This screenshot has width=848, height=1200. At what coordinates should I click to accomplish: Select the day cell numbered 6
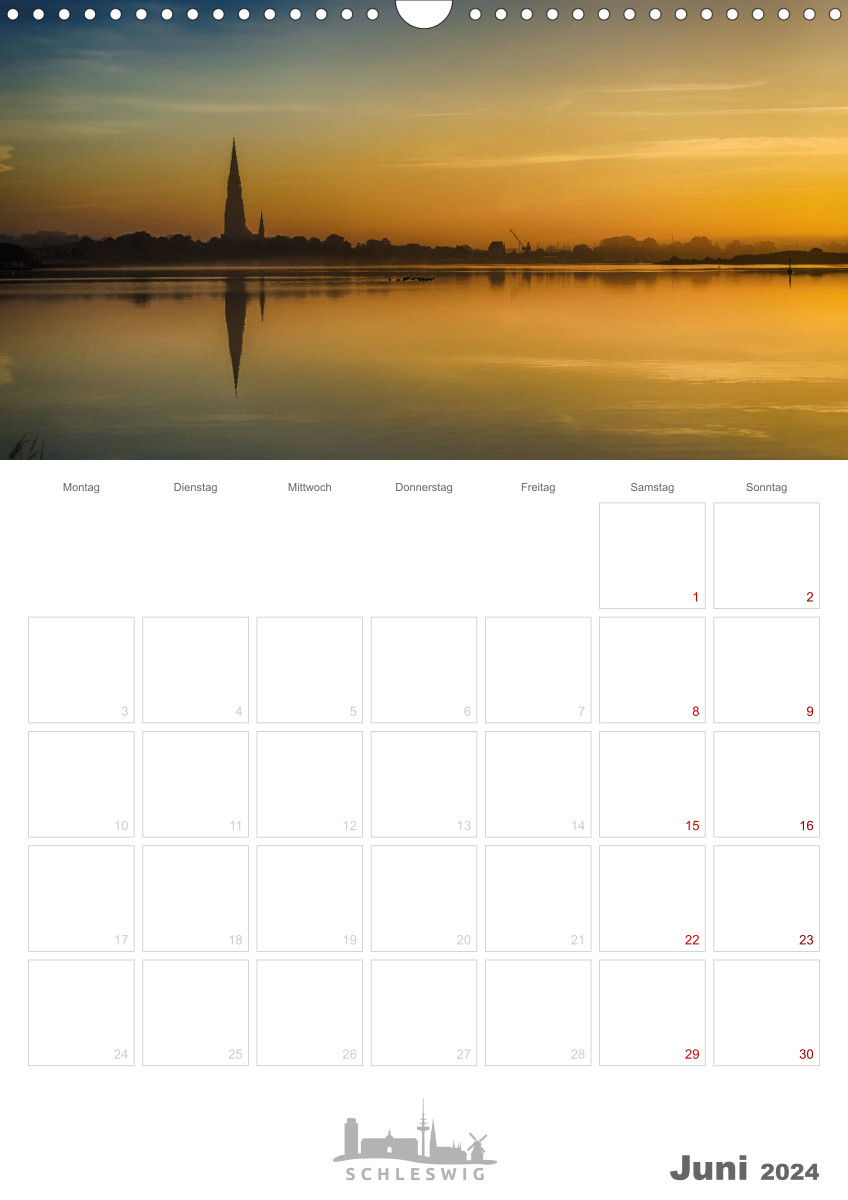coord(424,670)
